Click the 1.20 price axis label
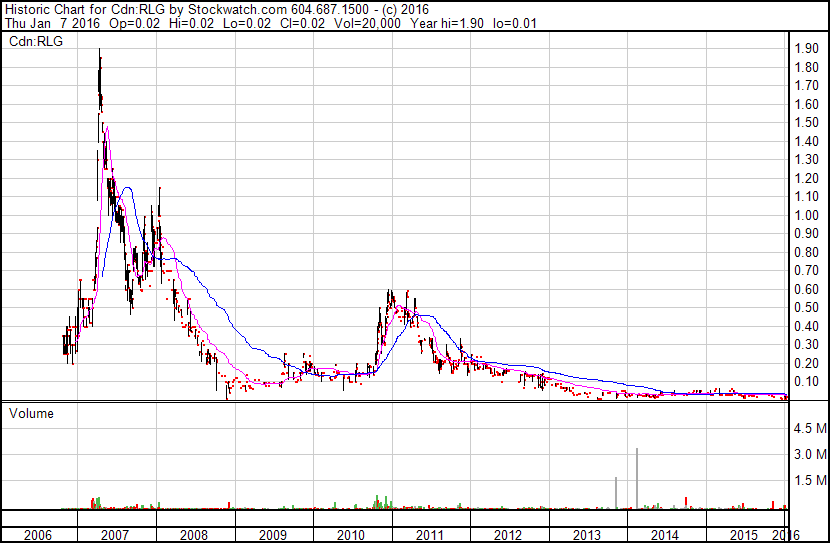 click(x=807, y=178)
